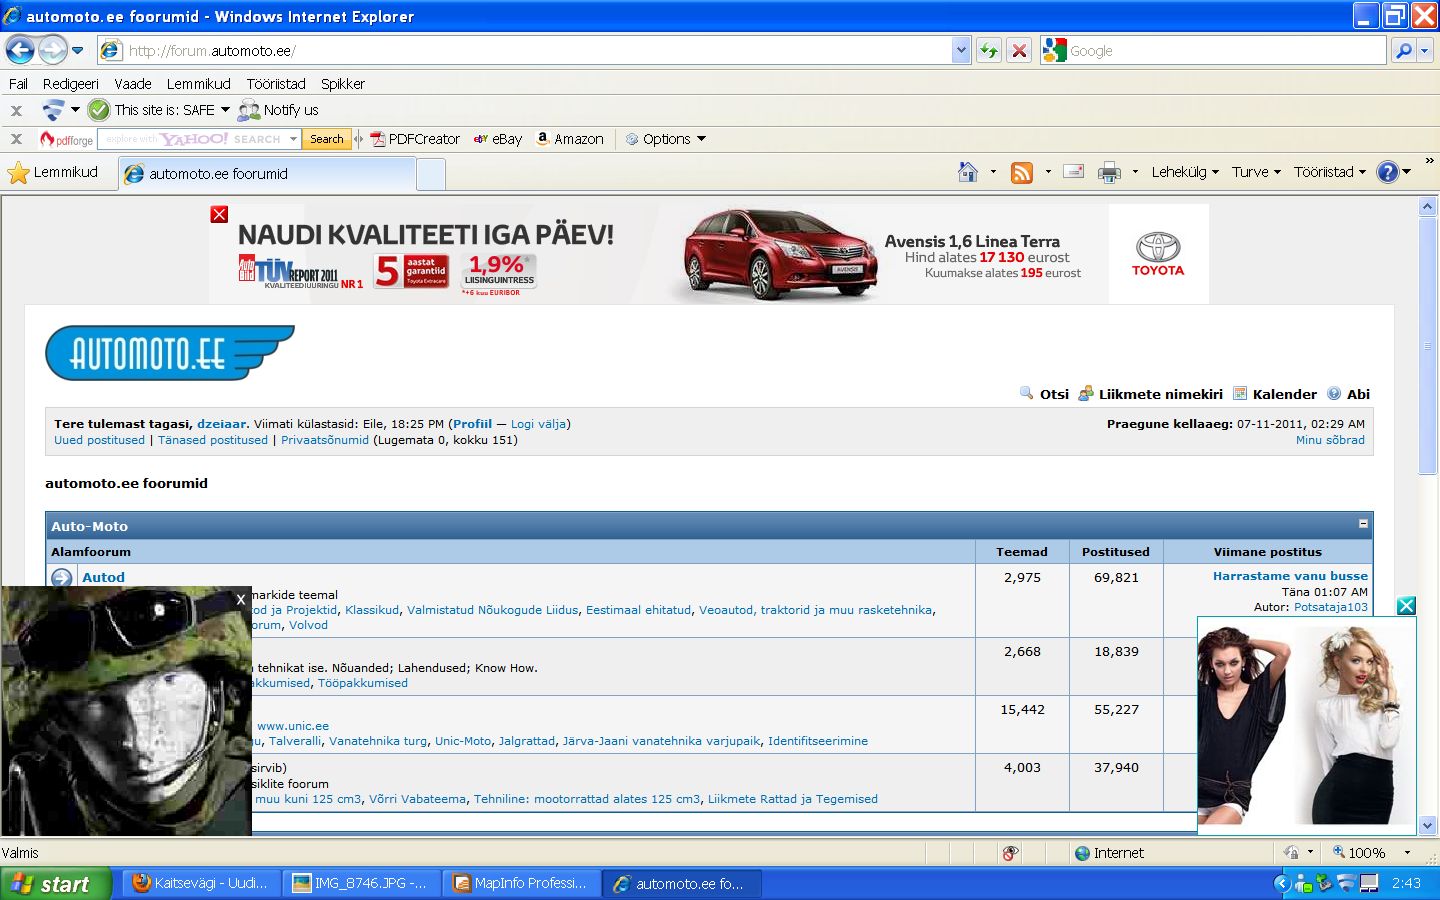The image size is (1440, 900).
Task: Click the Yahoo search input field
Action: pos(194,139)
